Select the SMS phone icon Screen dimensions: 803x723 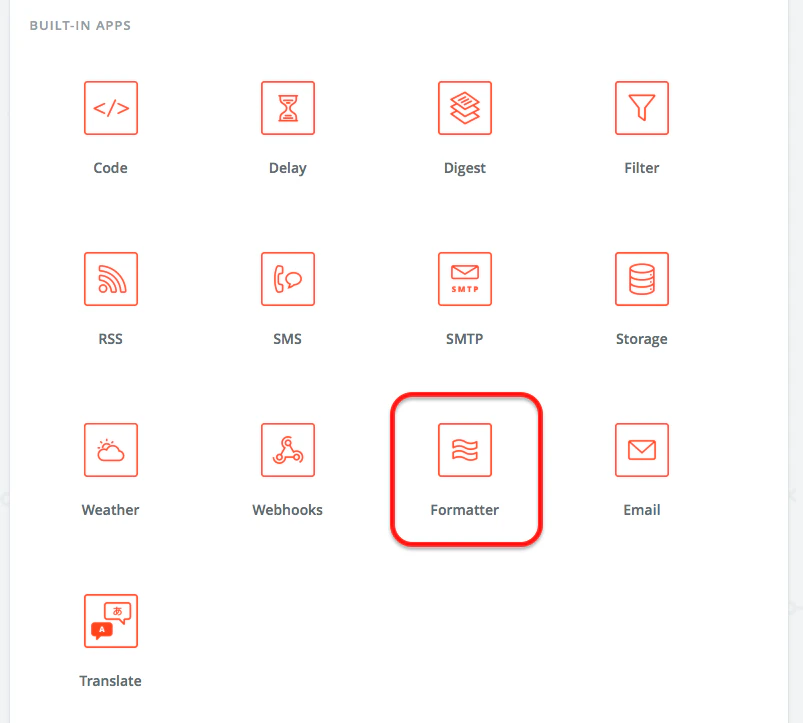tap(288, 279)
